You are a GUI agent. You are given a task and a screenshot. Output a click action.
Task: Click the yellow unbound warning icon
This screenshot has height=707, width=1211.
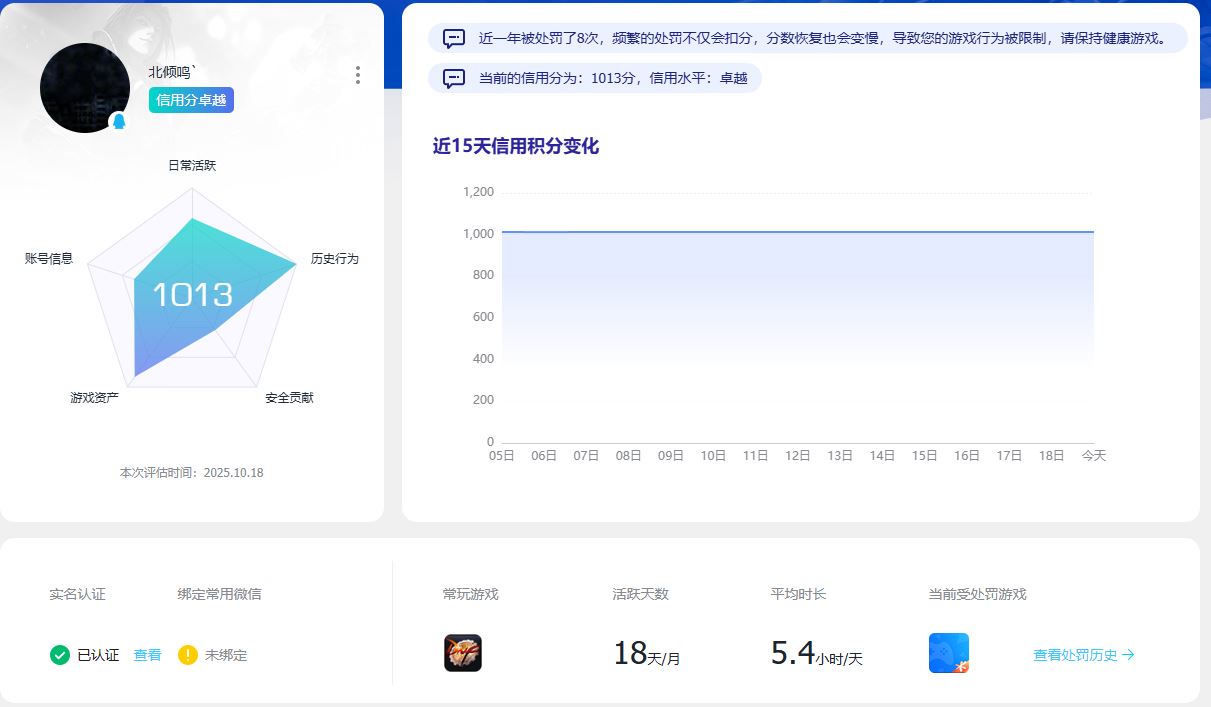(188, 655)
